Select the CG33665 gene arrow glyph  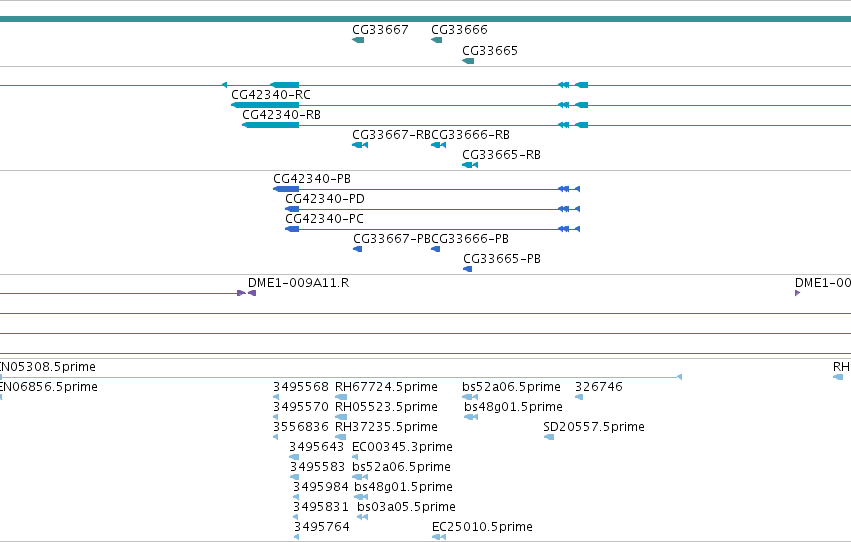pos(468,61)
